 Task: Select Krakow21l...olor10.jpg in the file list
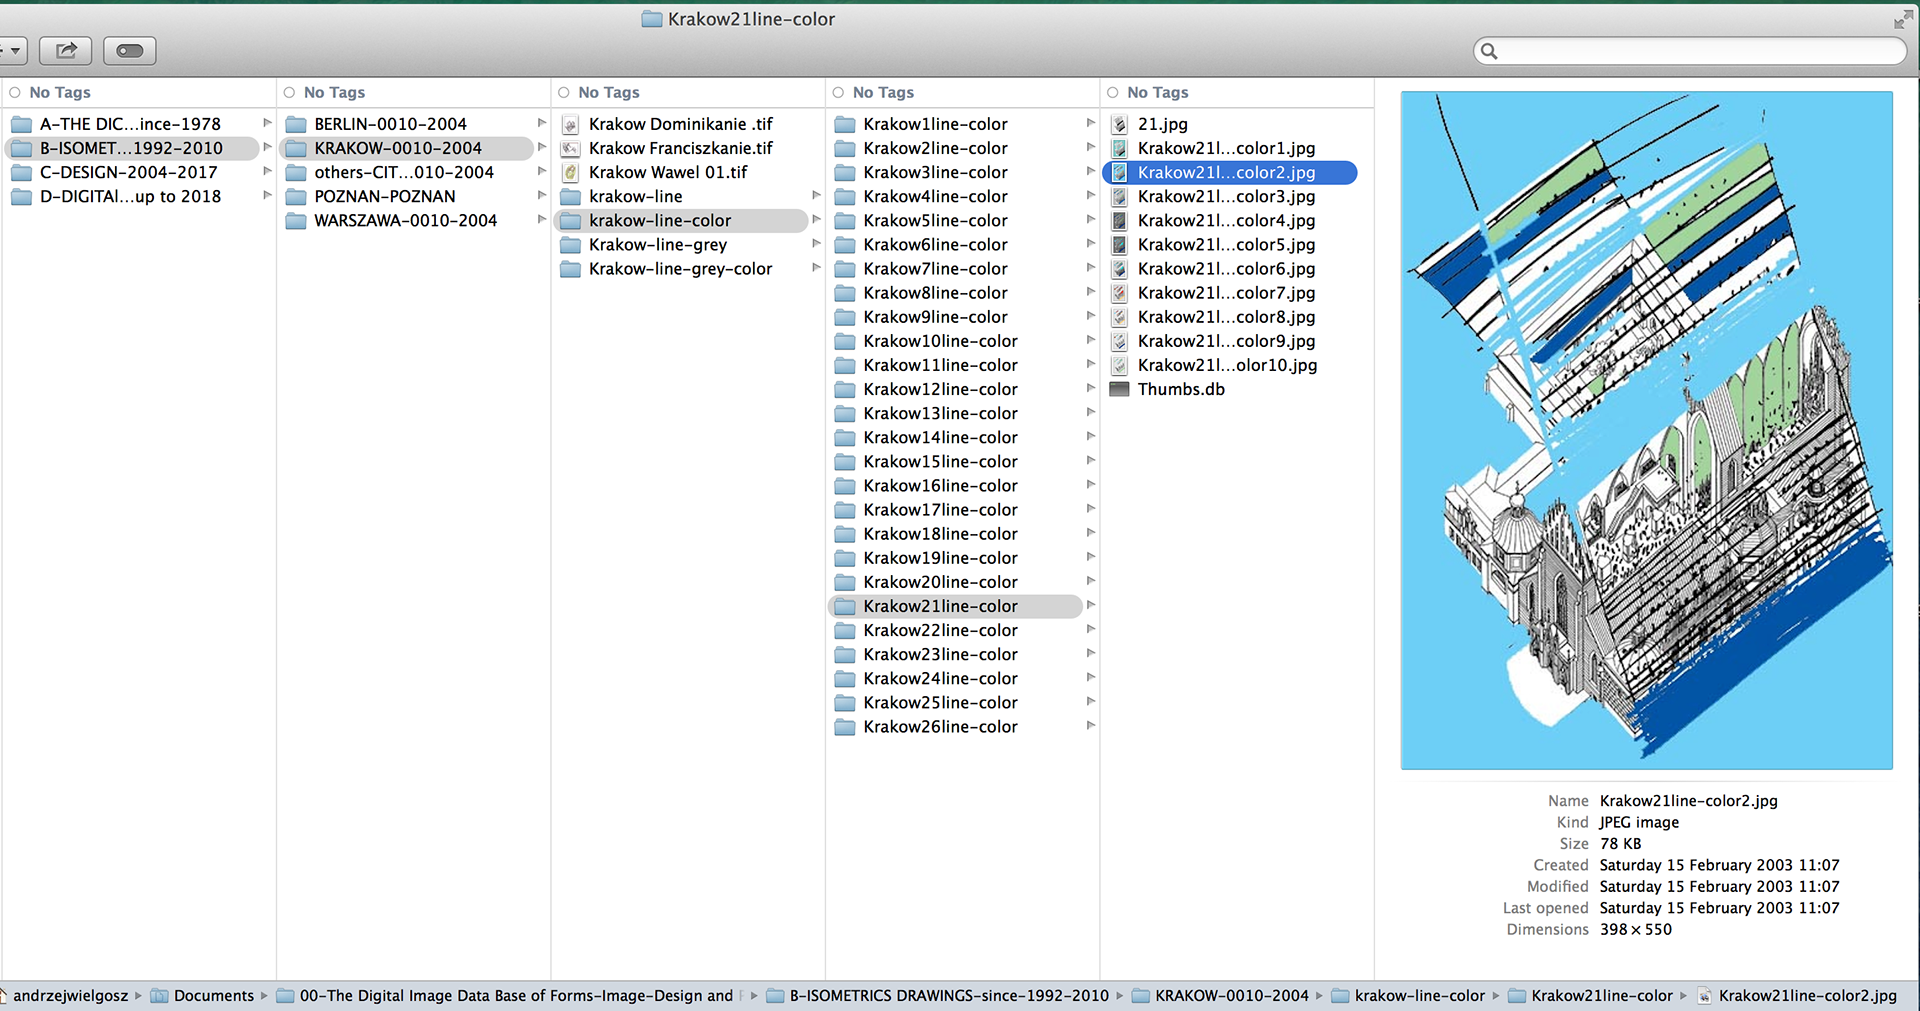[1229, 365]
